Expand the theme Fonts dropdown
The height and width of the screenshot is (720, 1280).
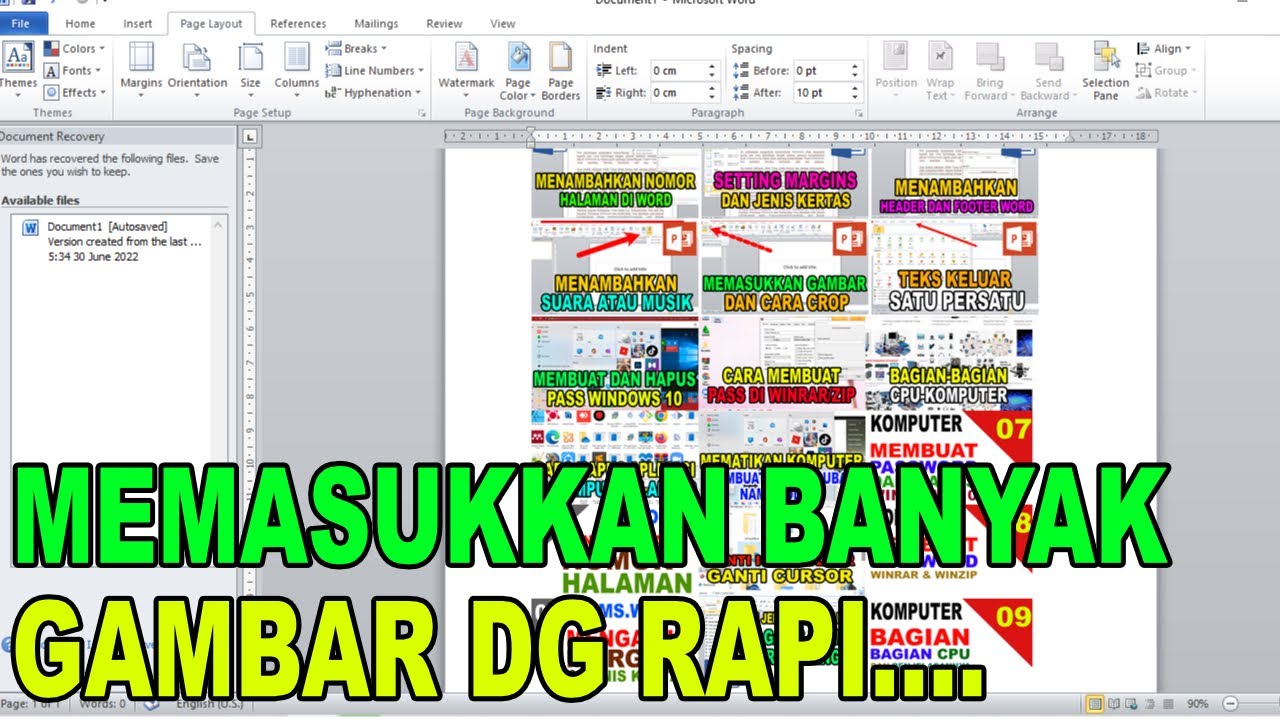[74, 71]
